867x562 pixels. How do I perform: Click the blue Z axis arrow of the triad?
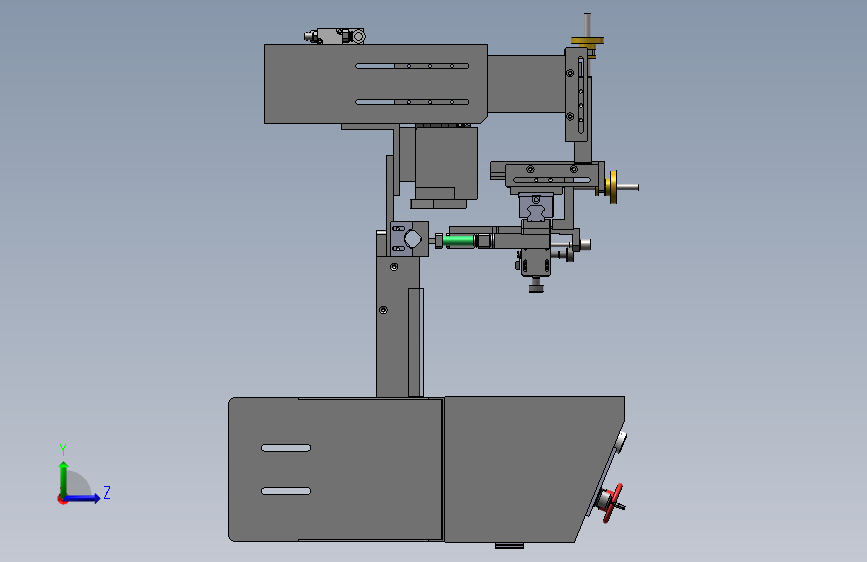coord(82,498)
